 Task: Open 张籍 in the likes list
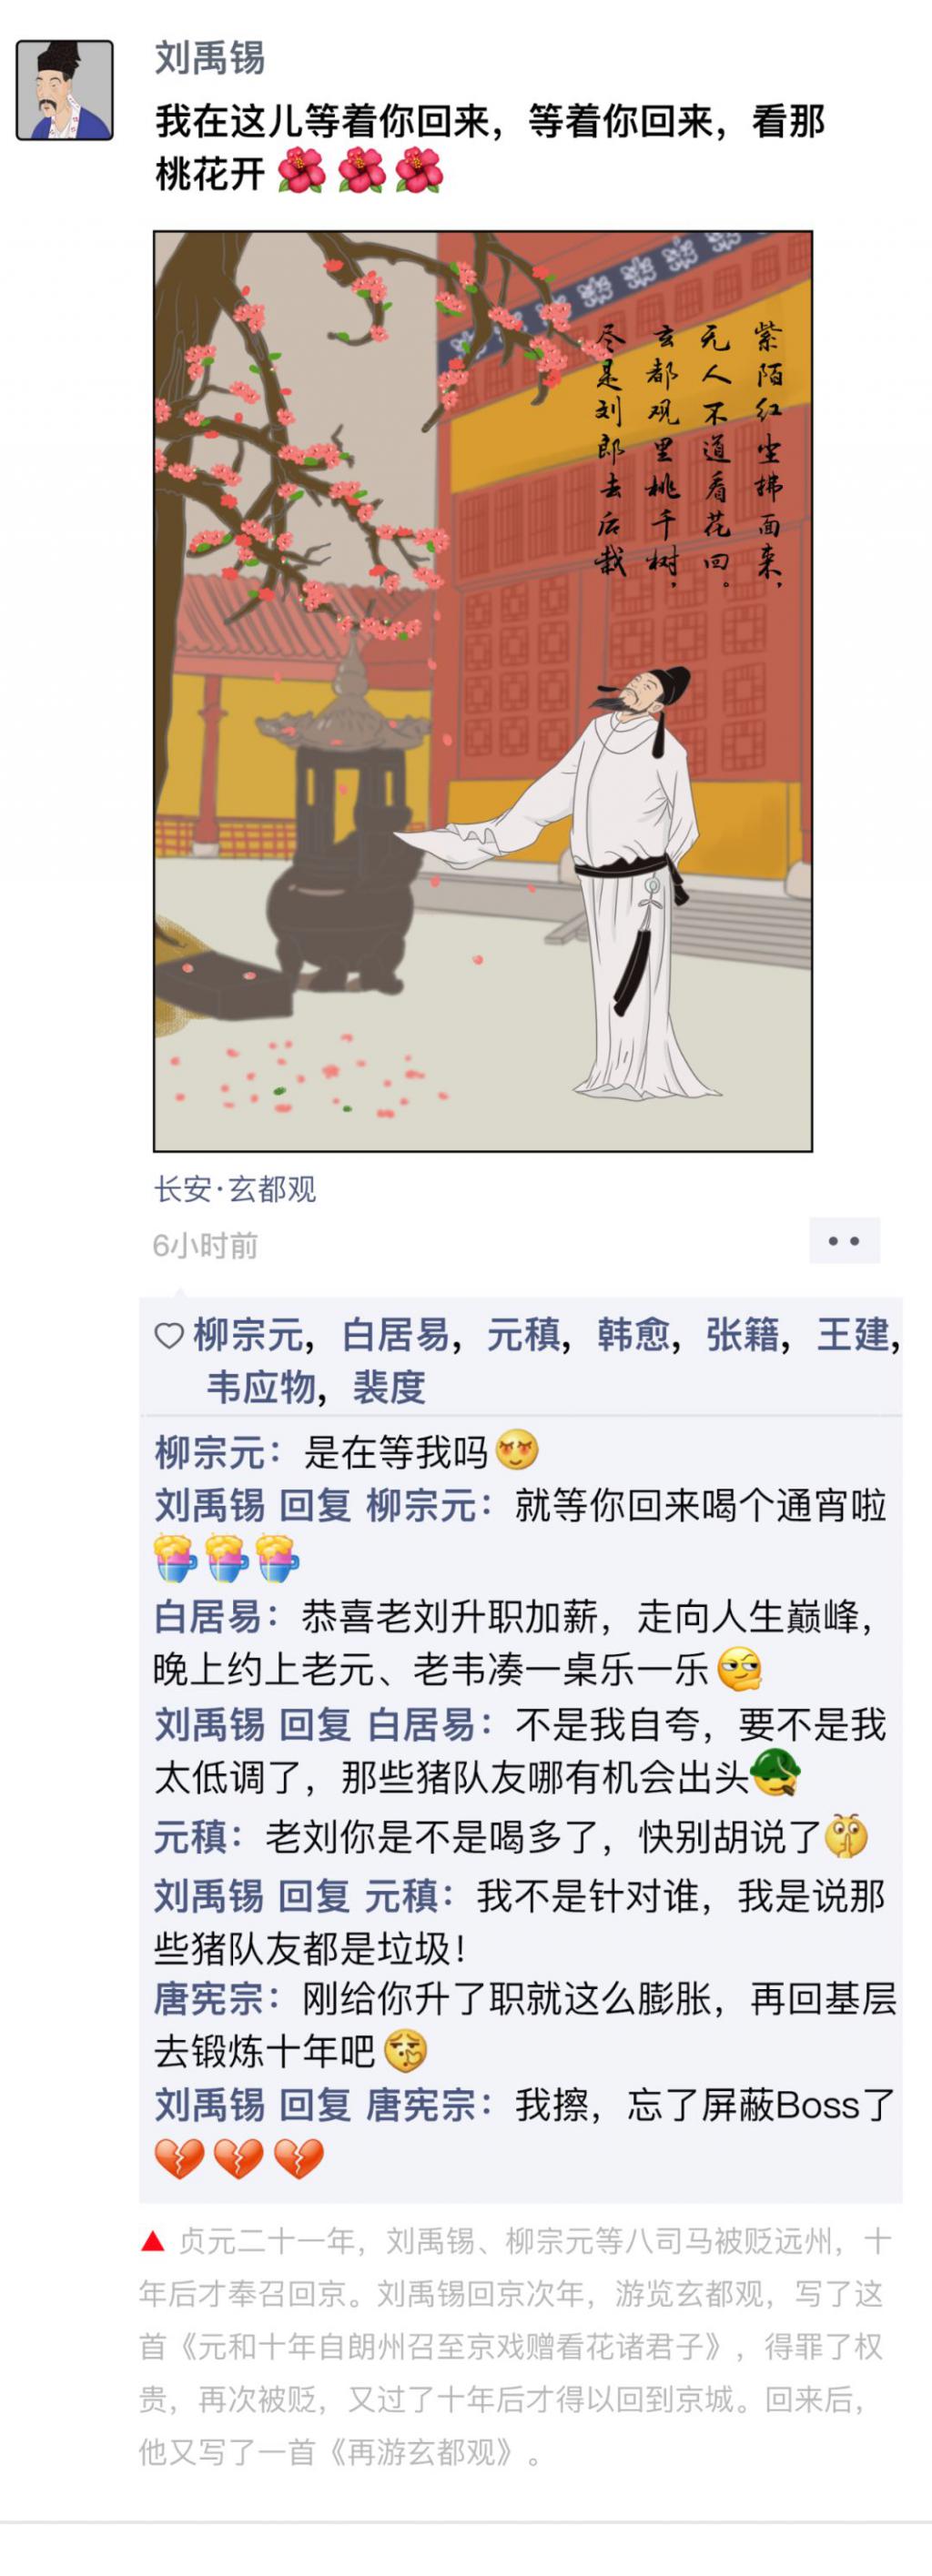(x=742, y=1335)
